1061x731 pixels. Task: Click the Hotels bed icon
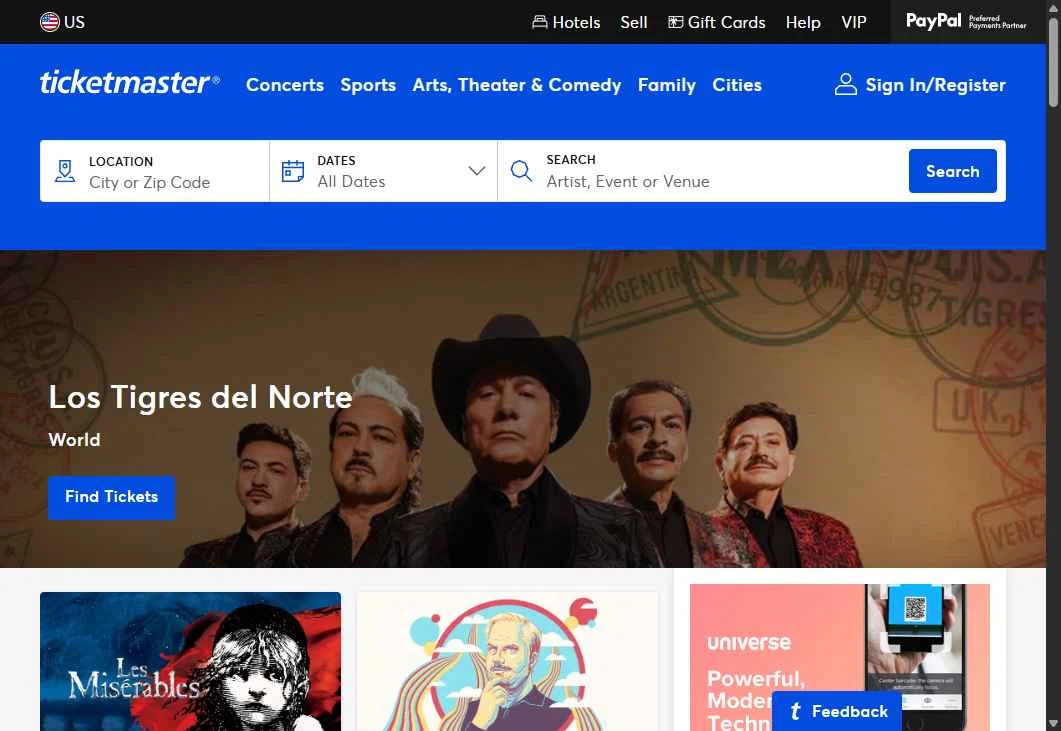[x=539, y=22]
